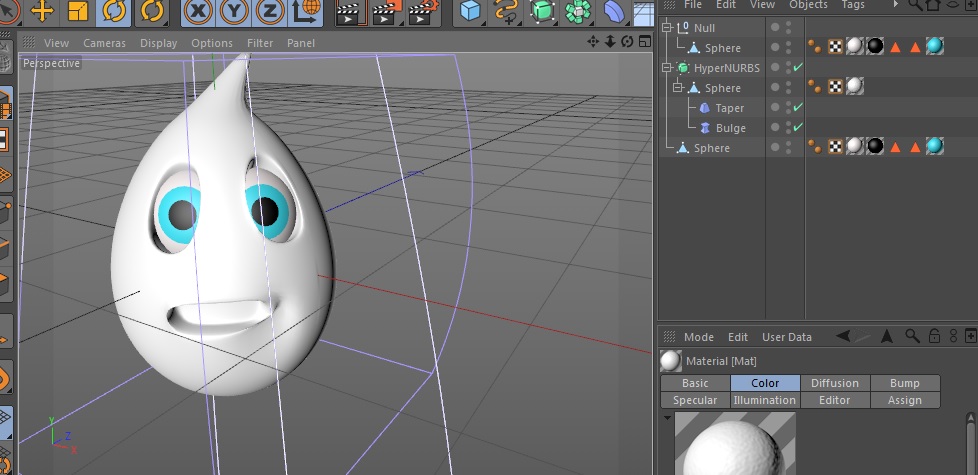Disable Bulge deformer green checkmark
Screen dimensions: 978x475
click(x=798, y=127)
